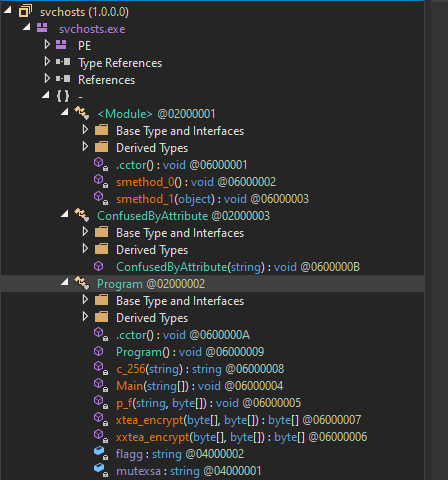Click the svchosts.exe module icon
Image resolution: width=448 pixels, height=480 pixels.
click(42, 28)
